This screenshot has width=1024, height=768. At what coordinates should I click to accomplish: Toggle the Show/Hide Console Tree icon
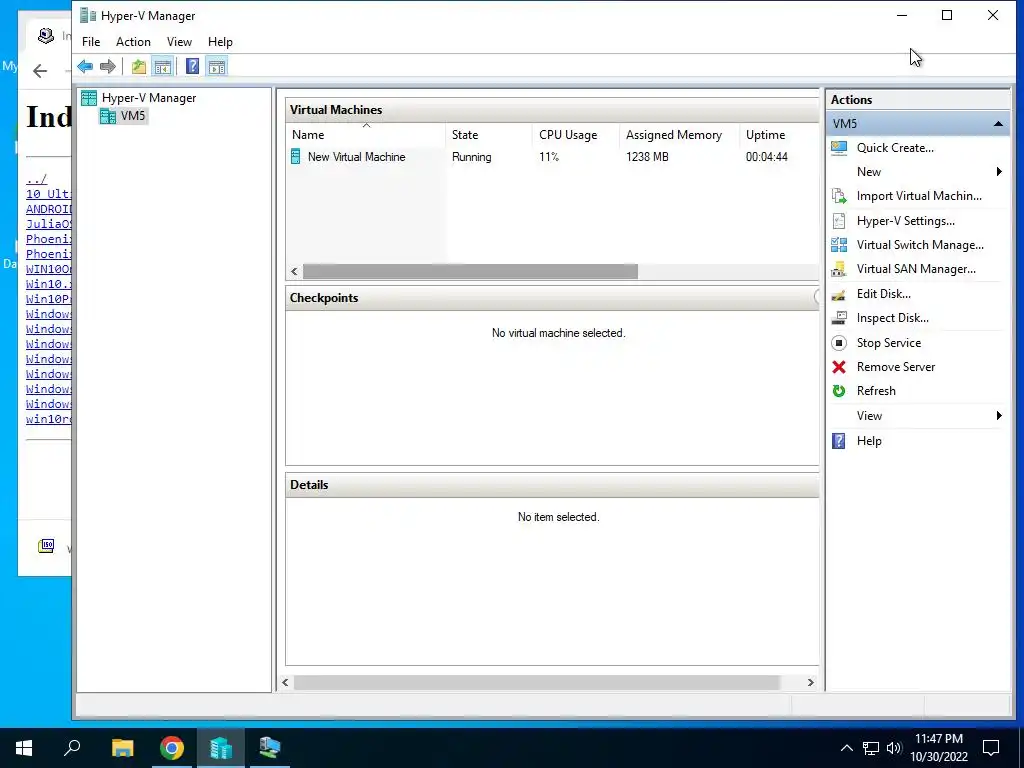tap(163, 67)
